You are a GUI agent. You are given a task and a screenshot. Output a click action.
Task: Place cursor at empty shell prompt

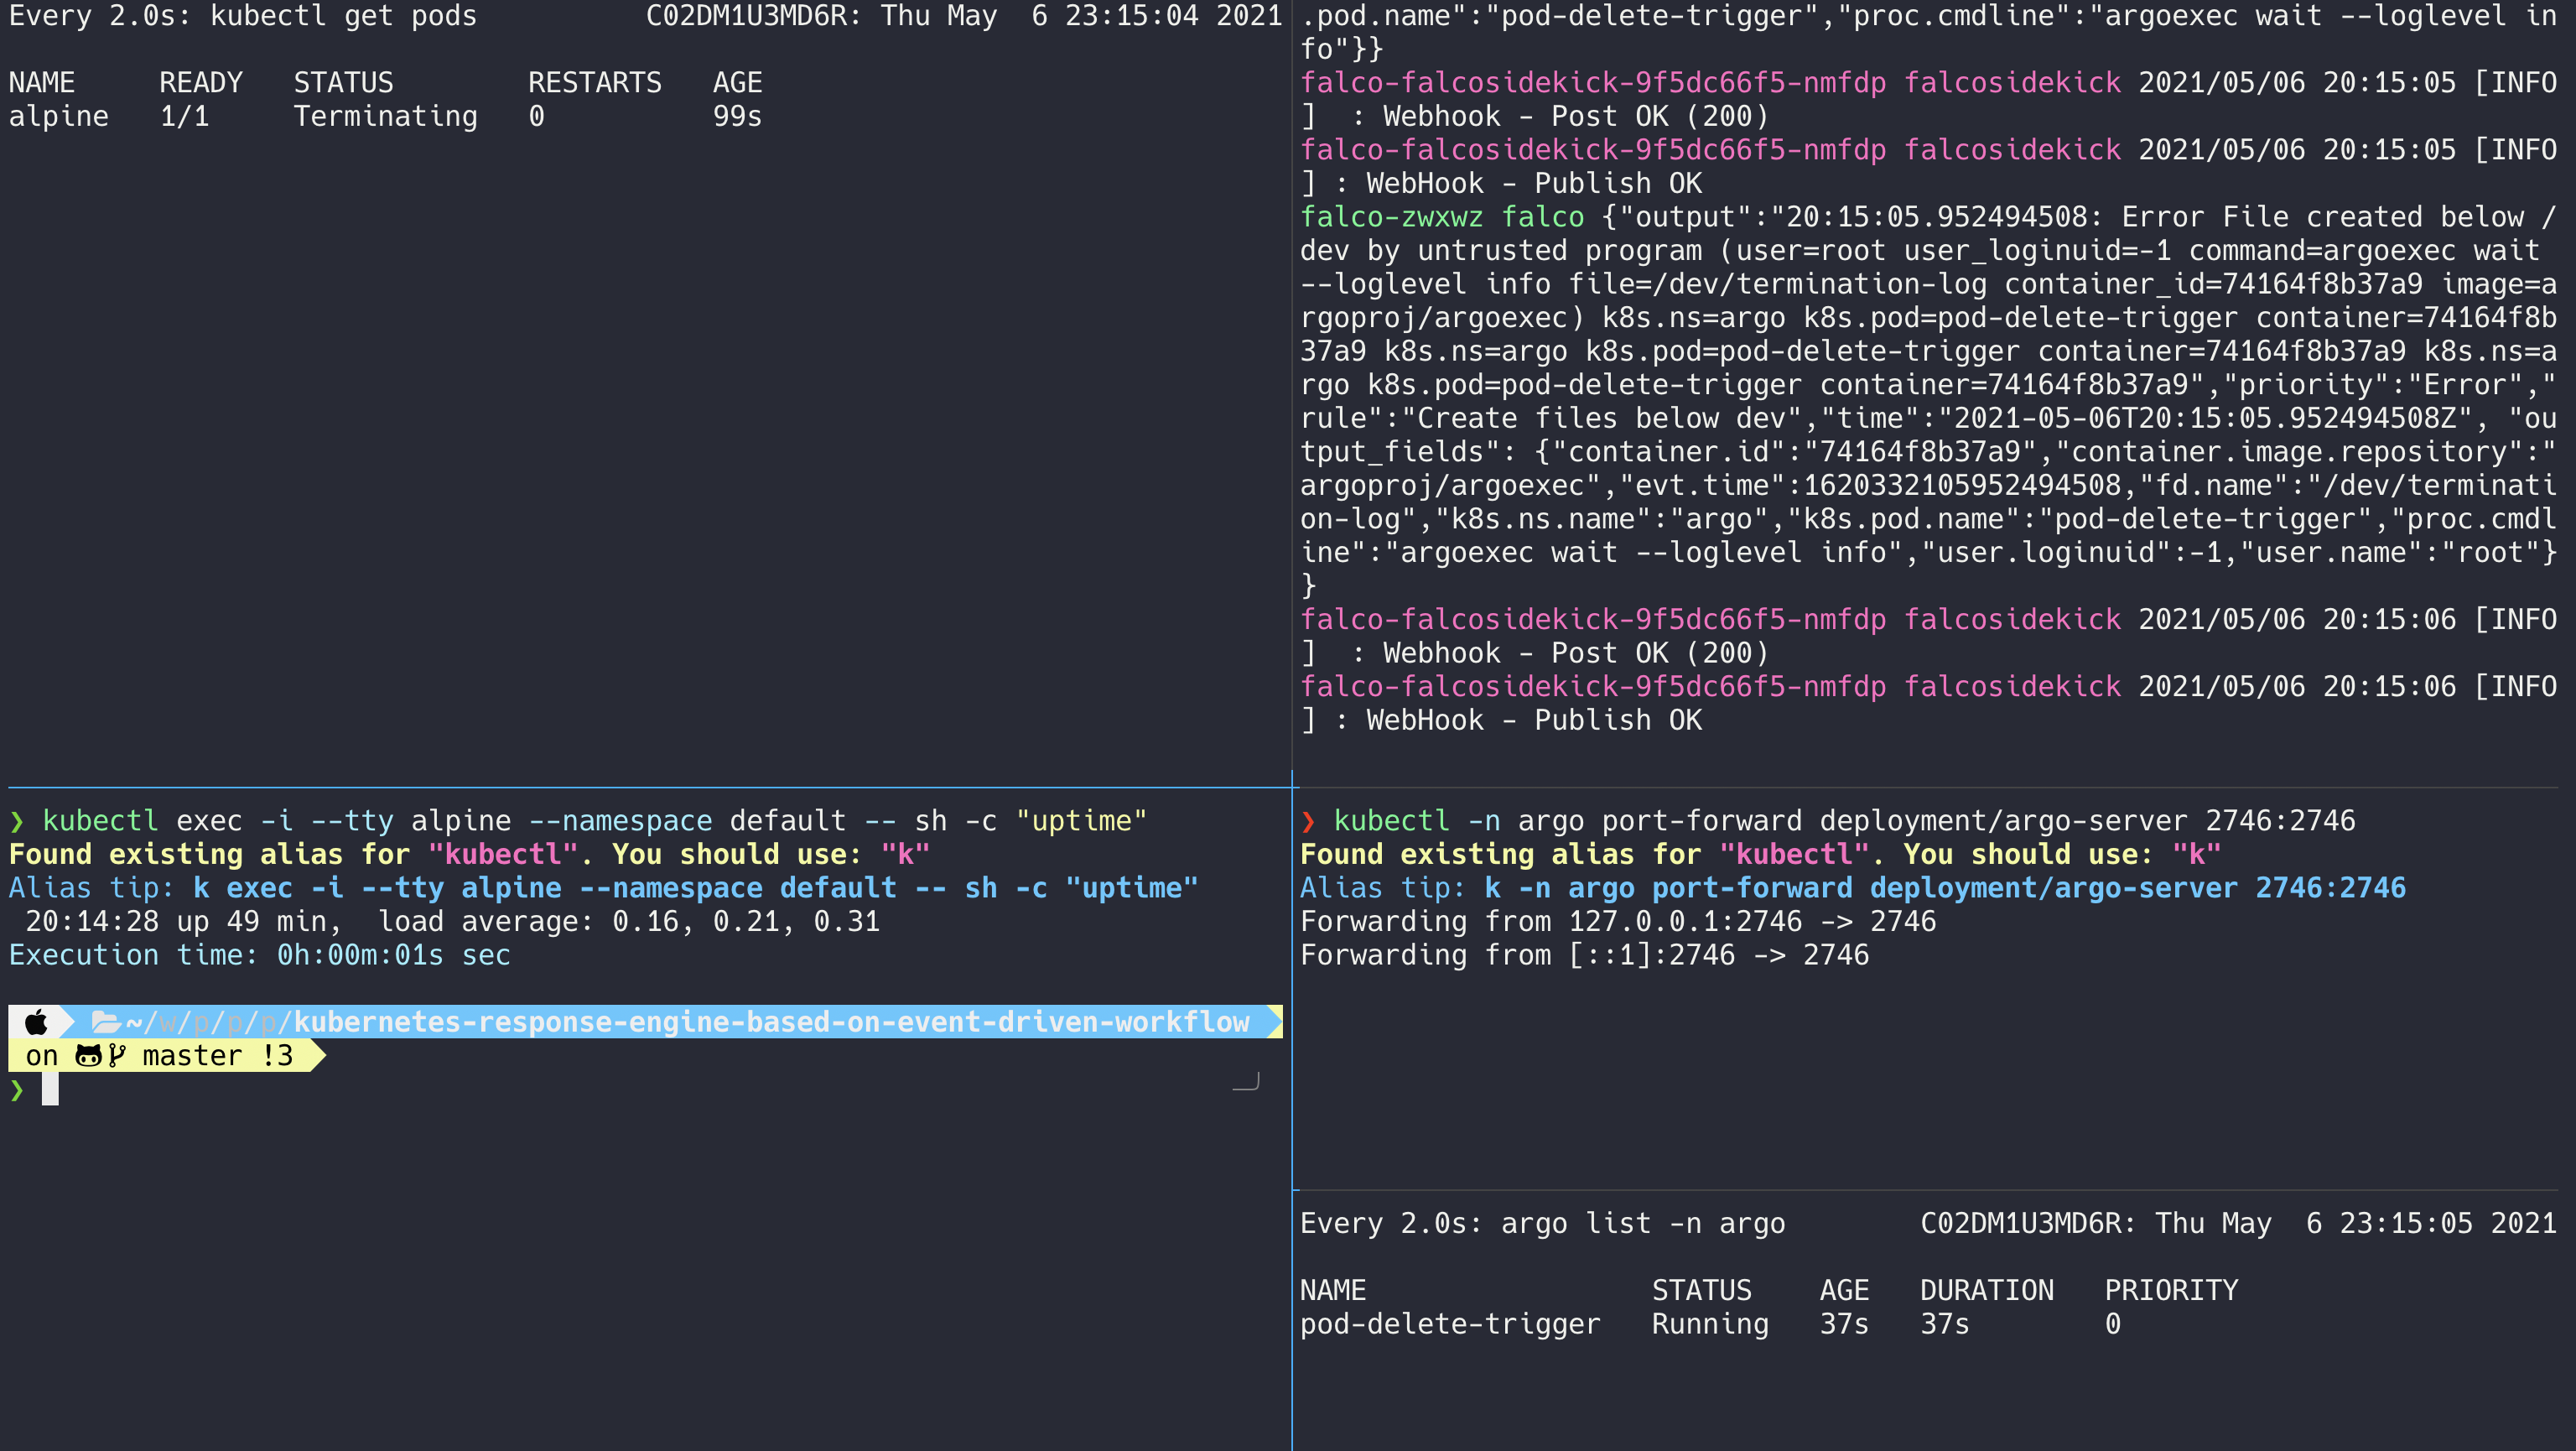click(x=50, y=1090)
